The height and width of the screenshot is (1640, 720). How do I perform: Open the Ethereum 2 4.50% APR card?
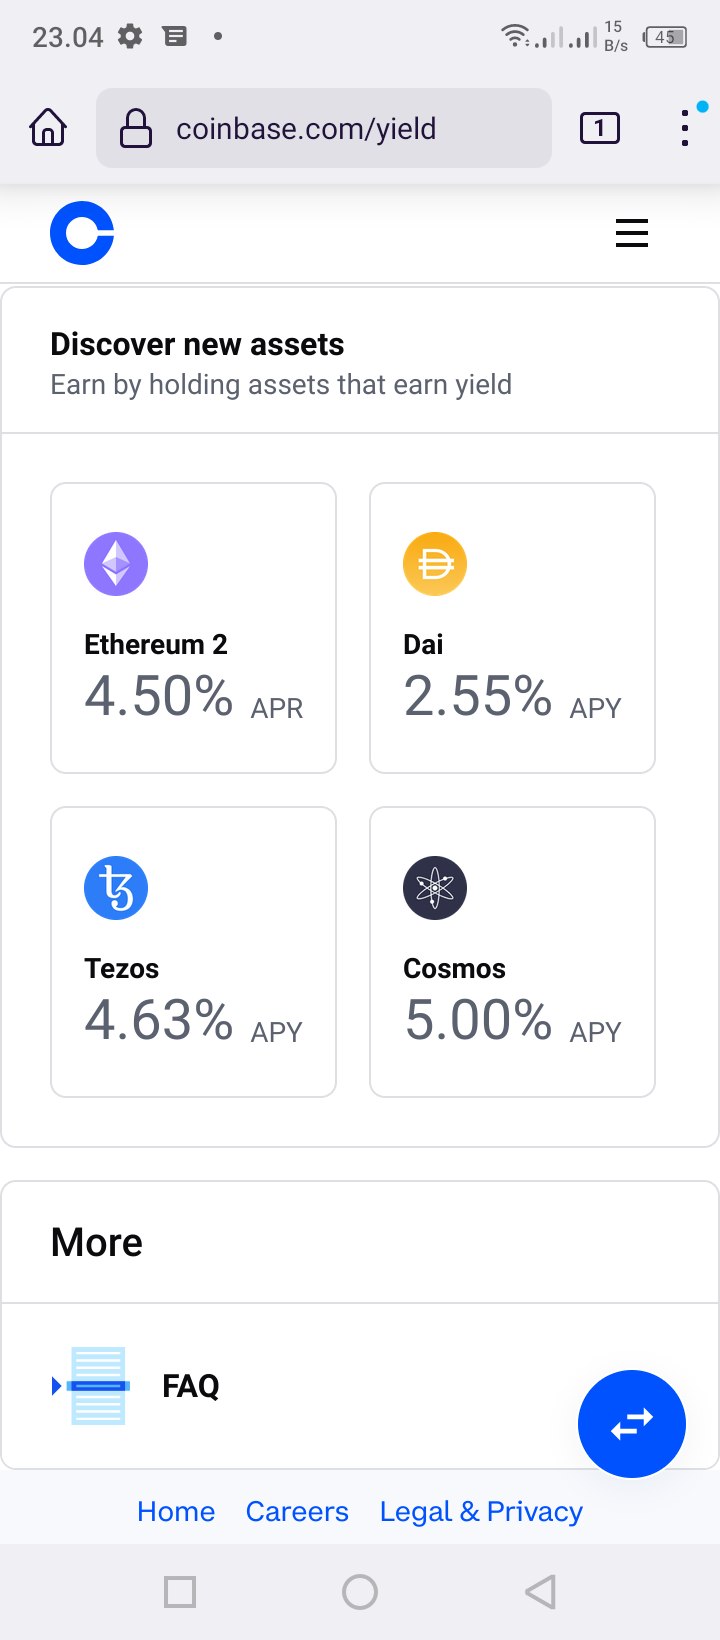(193, 628)
